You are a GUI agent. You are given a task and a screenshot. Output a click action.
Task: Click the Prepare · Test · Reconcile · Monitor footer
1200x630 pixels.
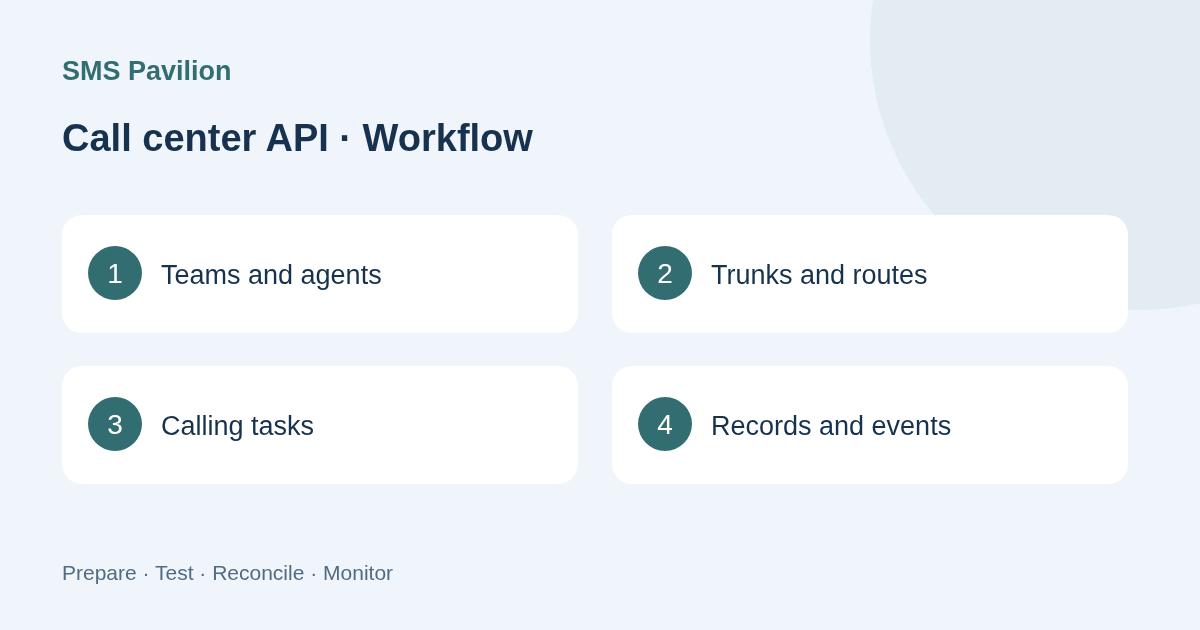click(x=227, y=573)
